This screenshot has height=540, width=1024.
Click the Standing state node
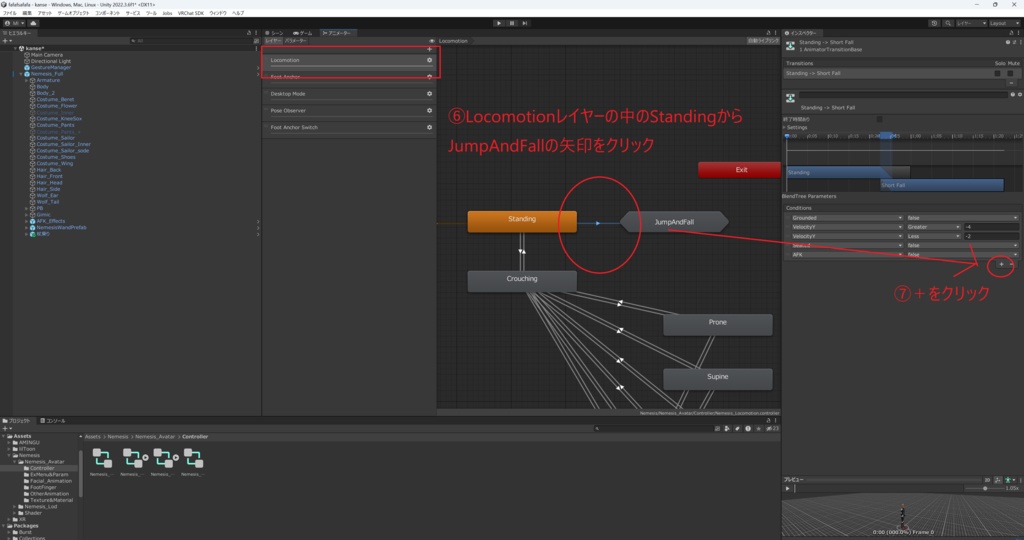click(522, 221)
